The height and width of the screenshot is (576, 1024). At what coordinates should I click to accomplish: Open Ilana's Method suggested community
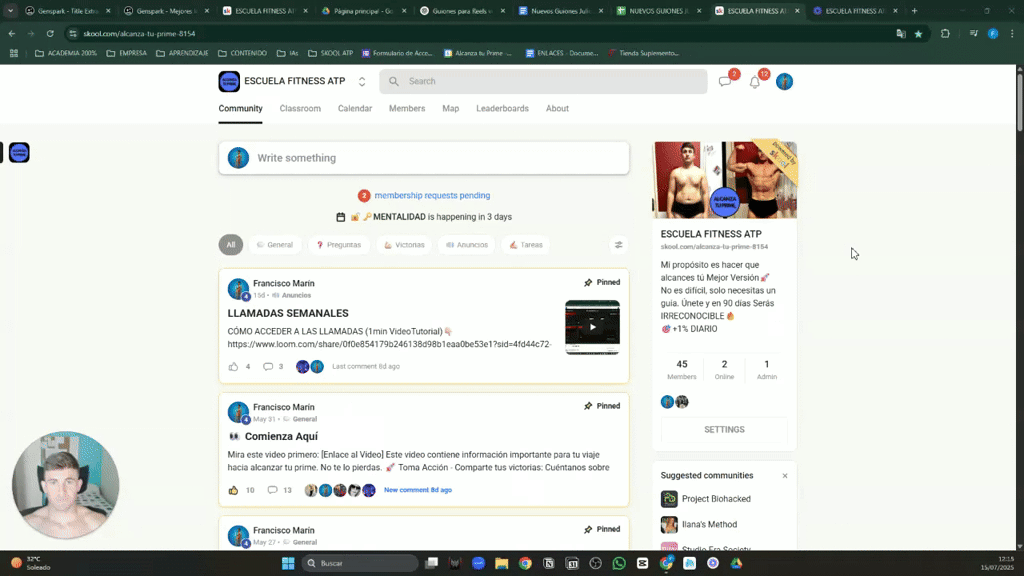(x=709, y=524)
